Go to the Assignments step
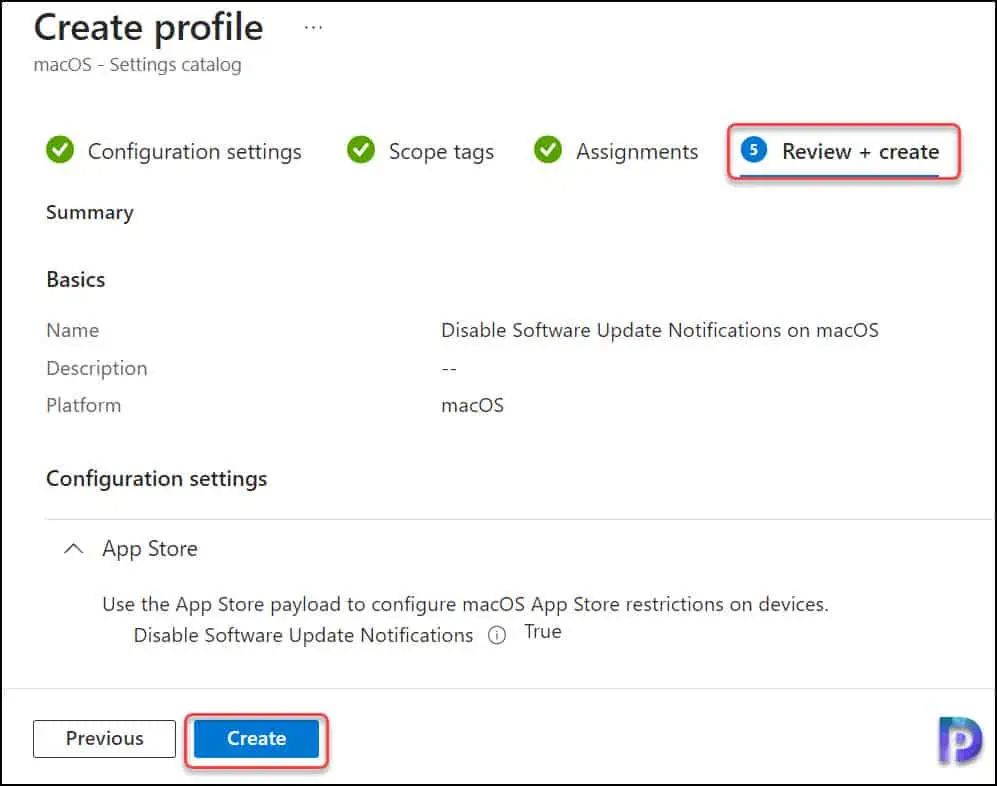Screen dimensions: 997x786 pyautogui.click(x=615, y=151)
